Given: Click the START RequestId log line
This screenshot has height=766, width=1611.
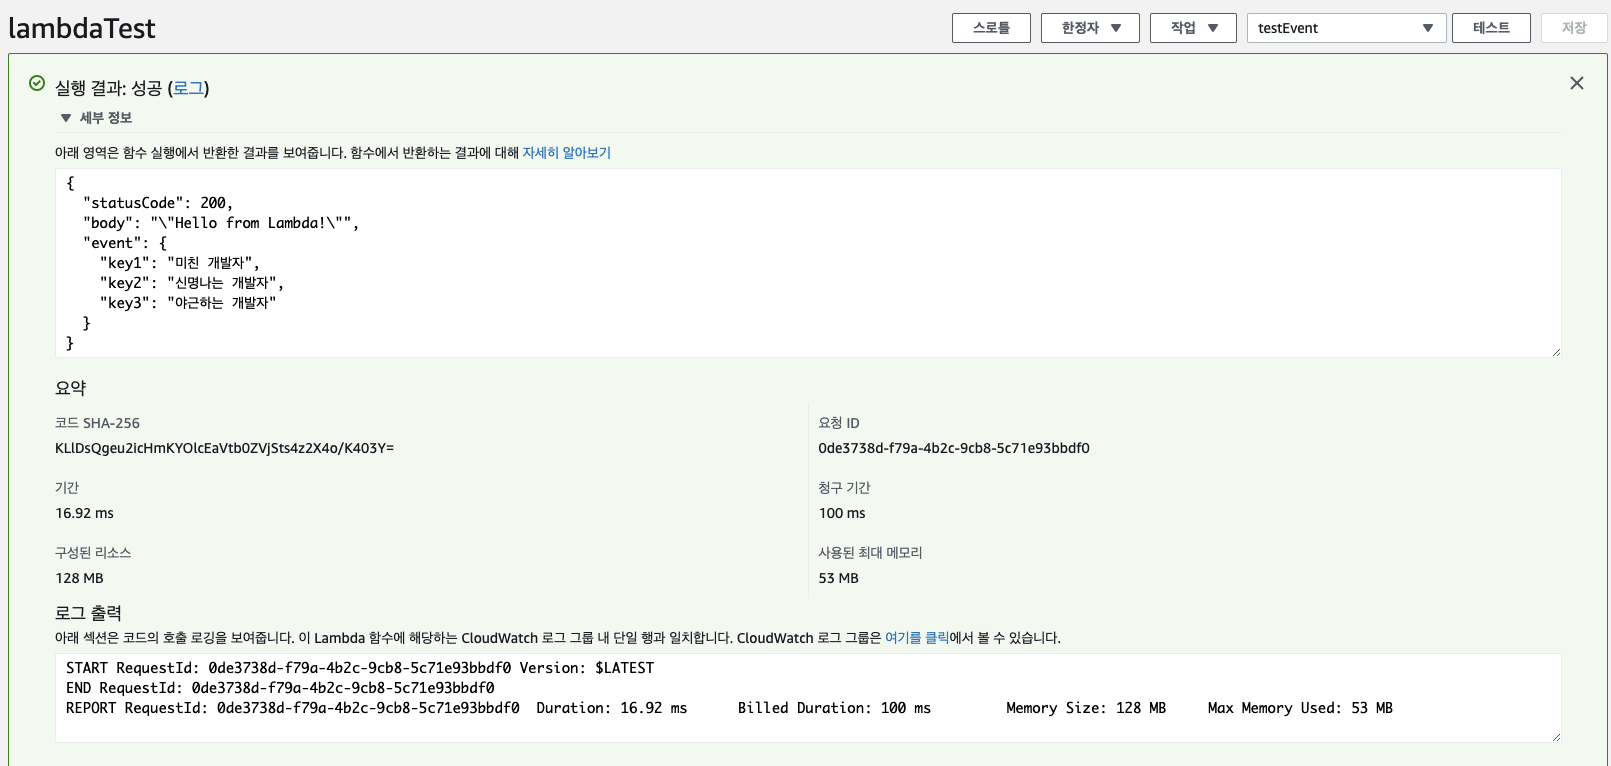Looking at the screenshot, I should 360,668.
